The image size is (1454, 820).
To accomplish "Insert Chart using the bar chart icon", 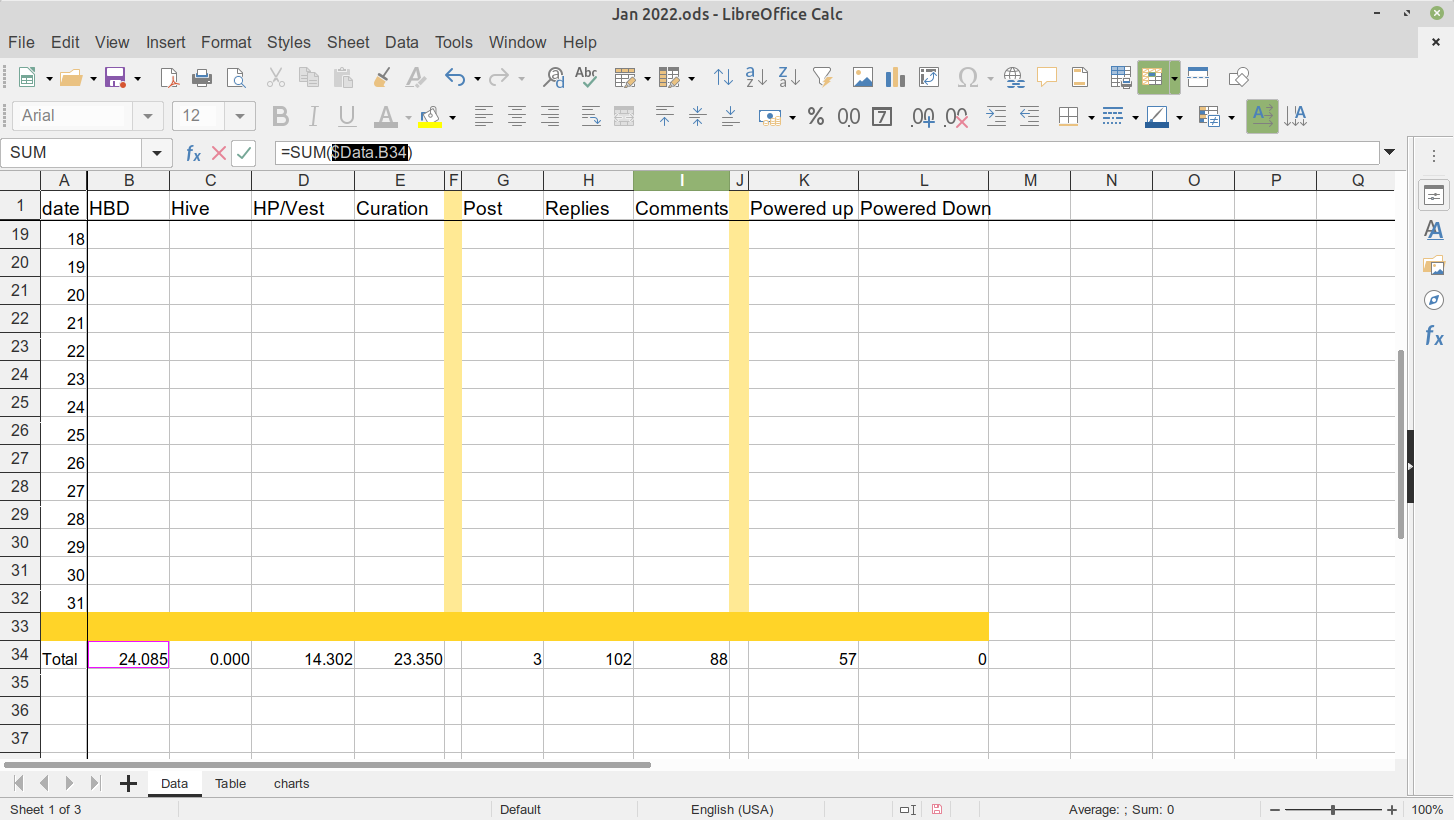I will [895, 78].
